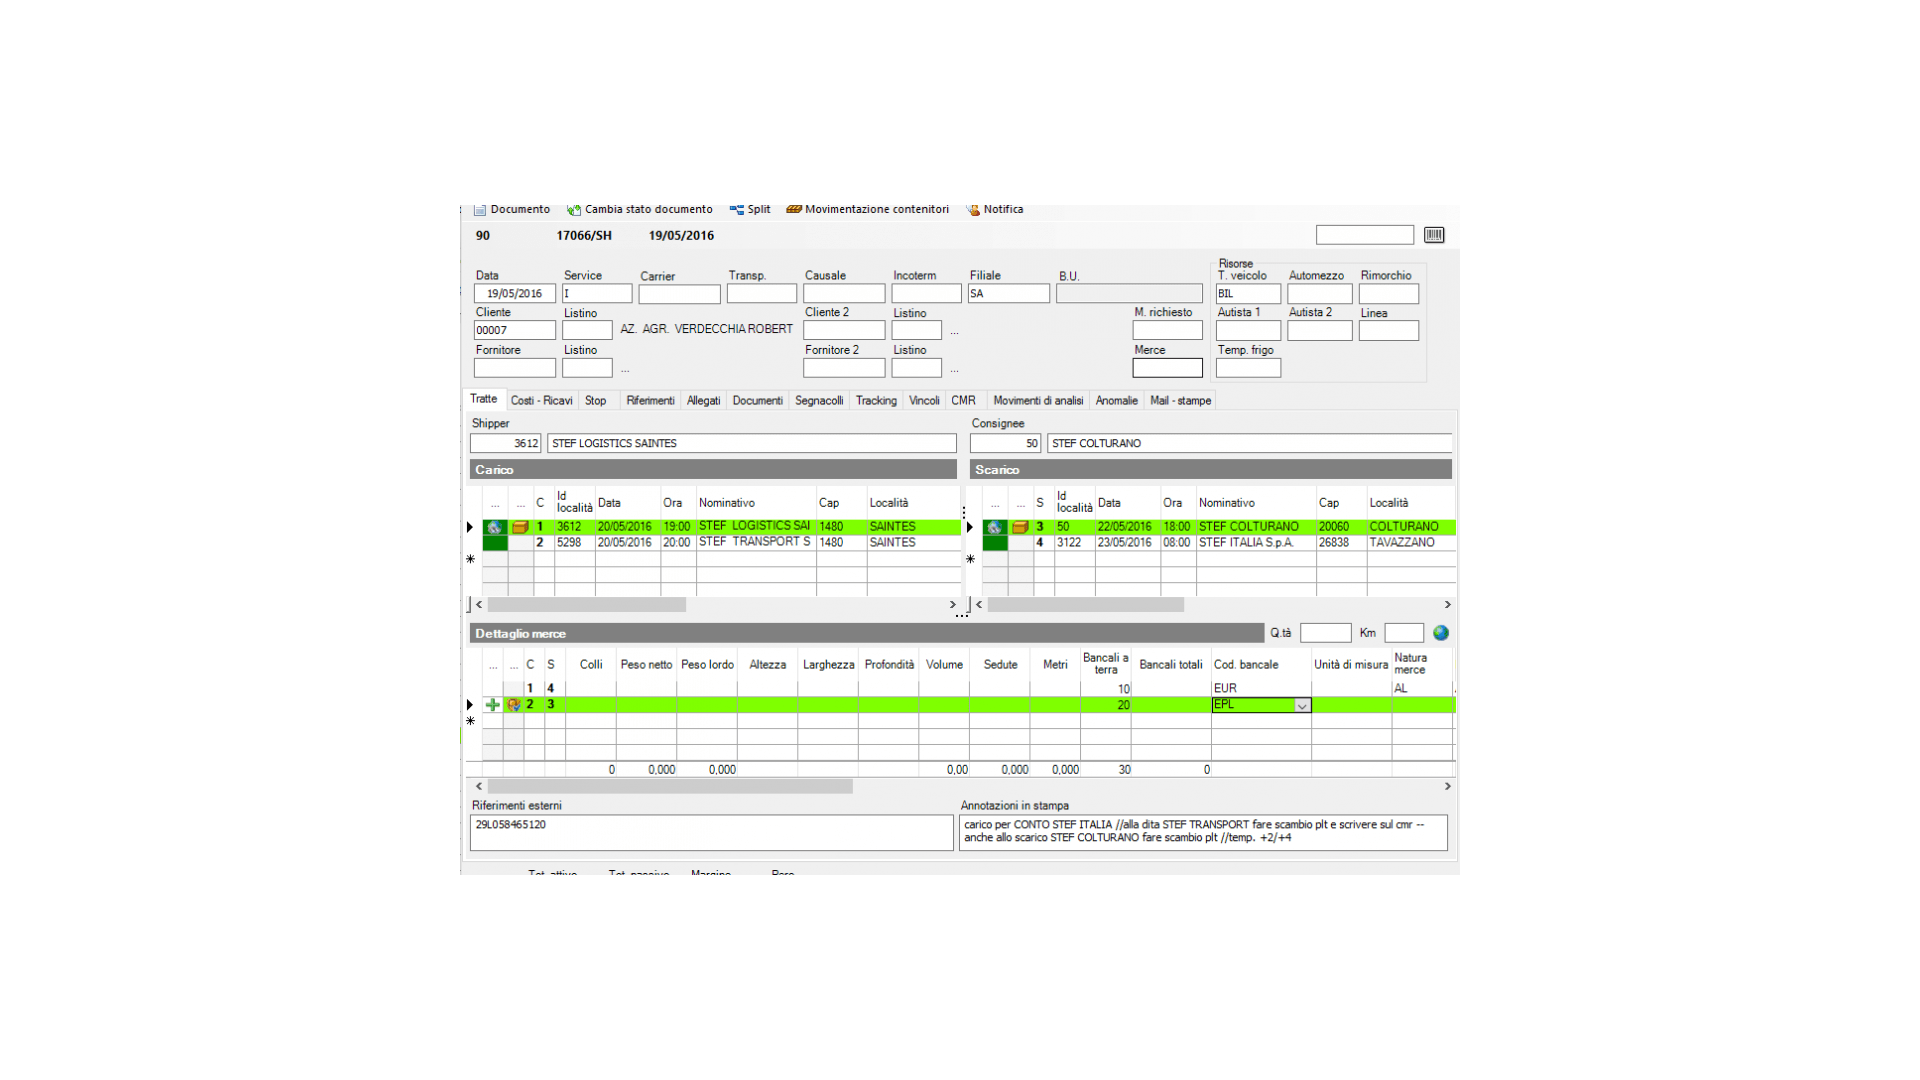
Task: Switch to Costi - Ricavi tab
Action: 541,401
